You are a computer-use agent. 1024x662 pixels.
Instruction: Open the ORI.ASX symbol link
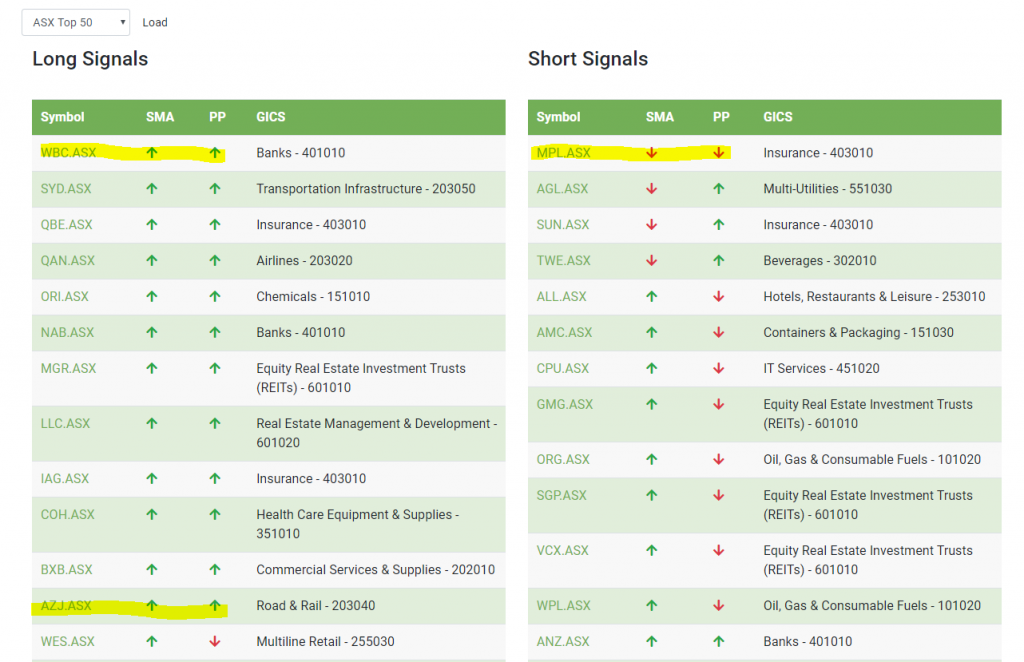(x=65, y=296)
